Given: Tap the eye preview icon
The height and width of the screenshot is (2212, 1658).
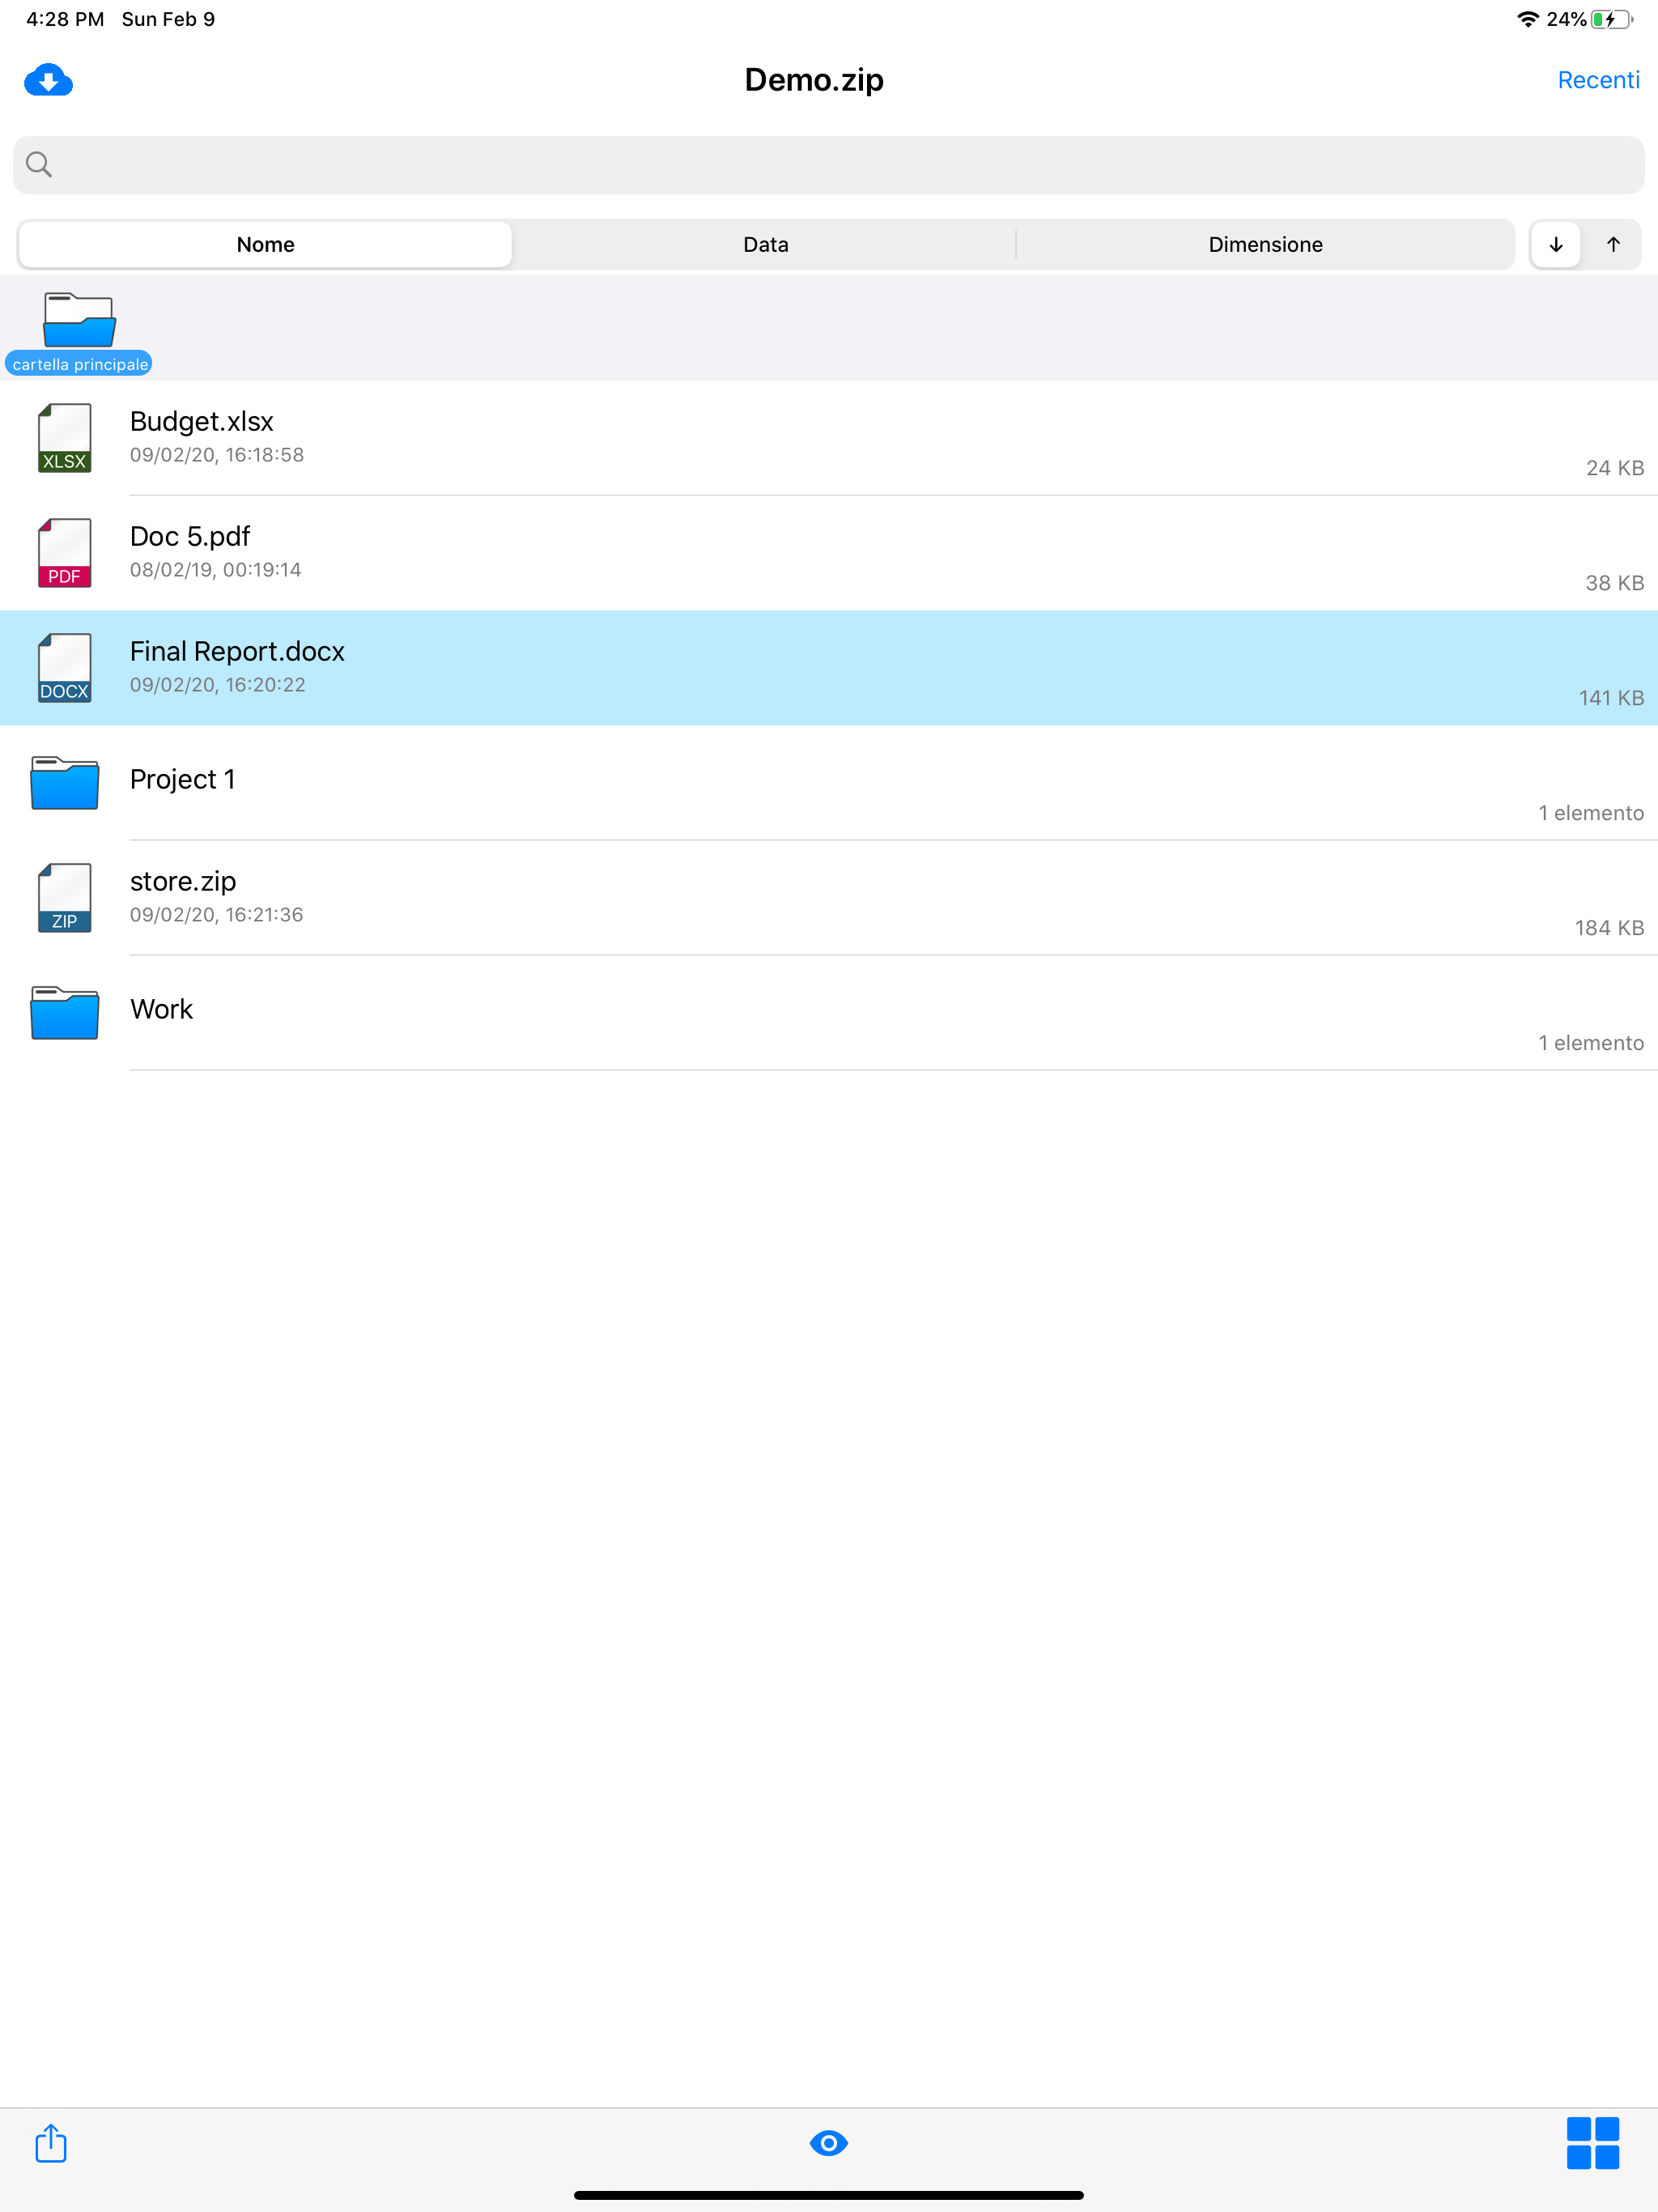Looking at the screenshot, I should click(x=828, y=2142).
